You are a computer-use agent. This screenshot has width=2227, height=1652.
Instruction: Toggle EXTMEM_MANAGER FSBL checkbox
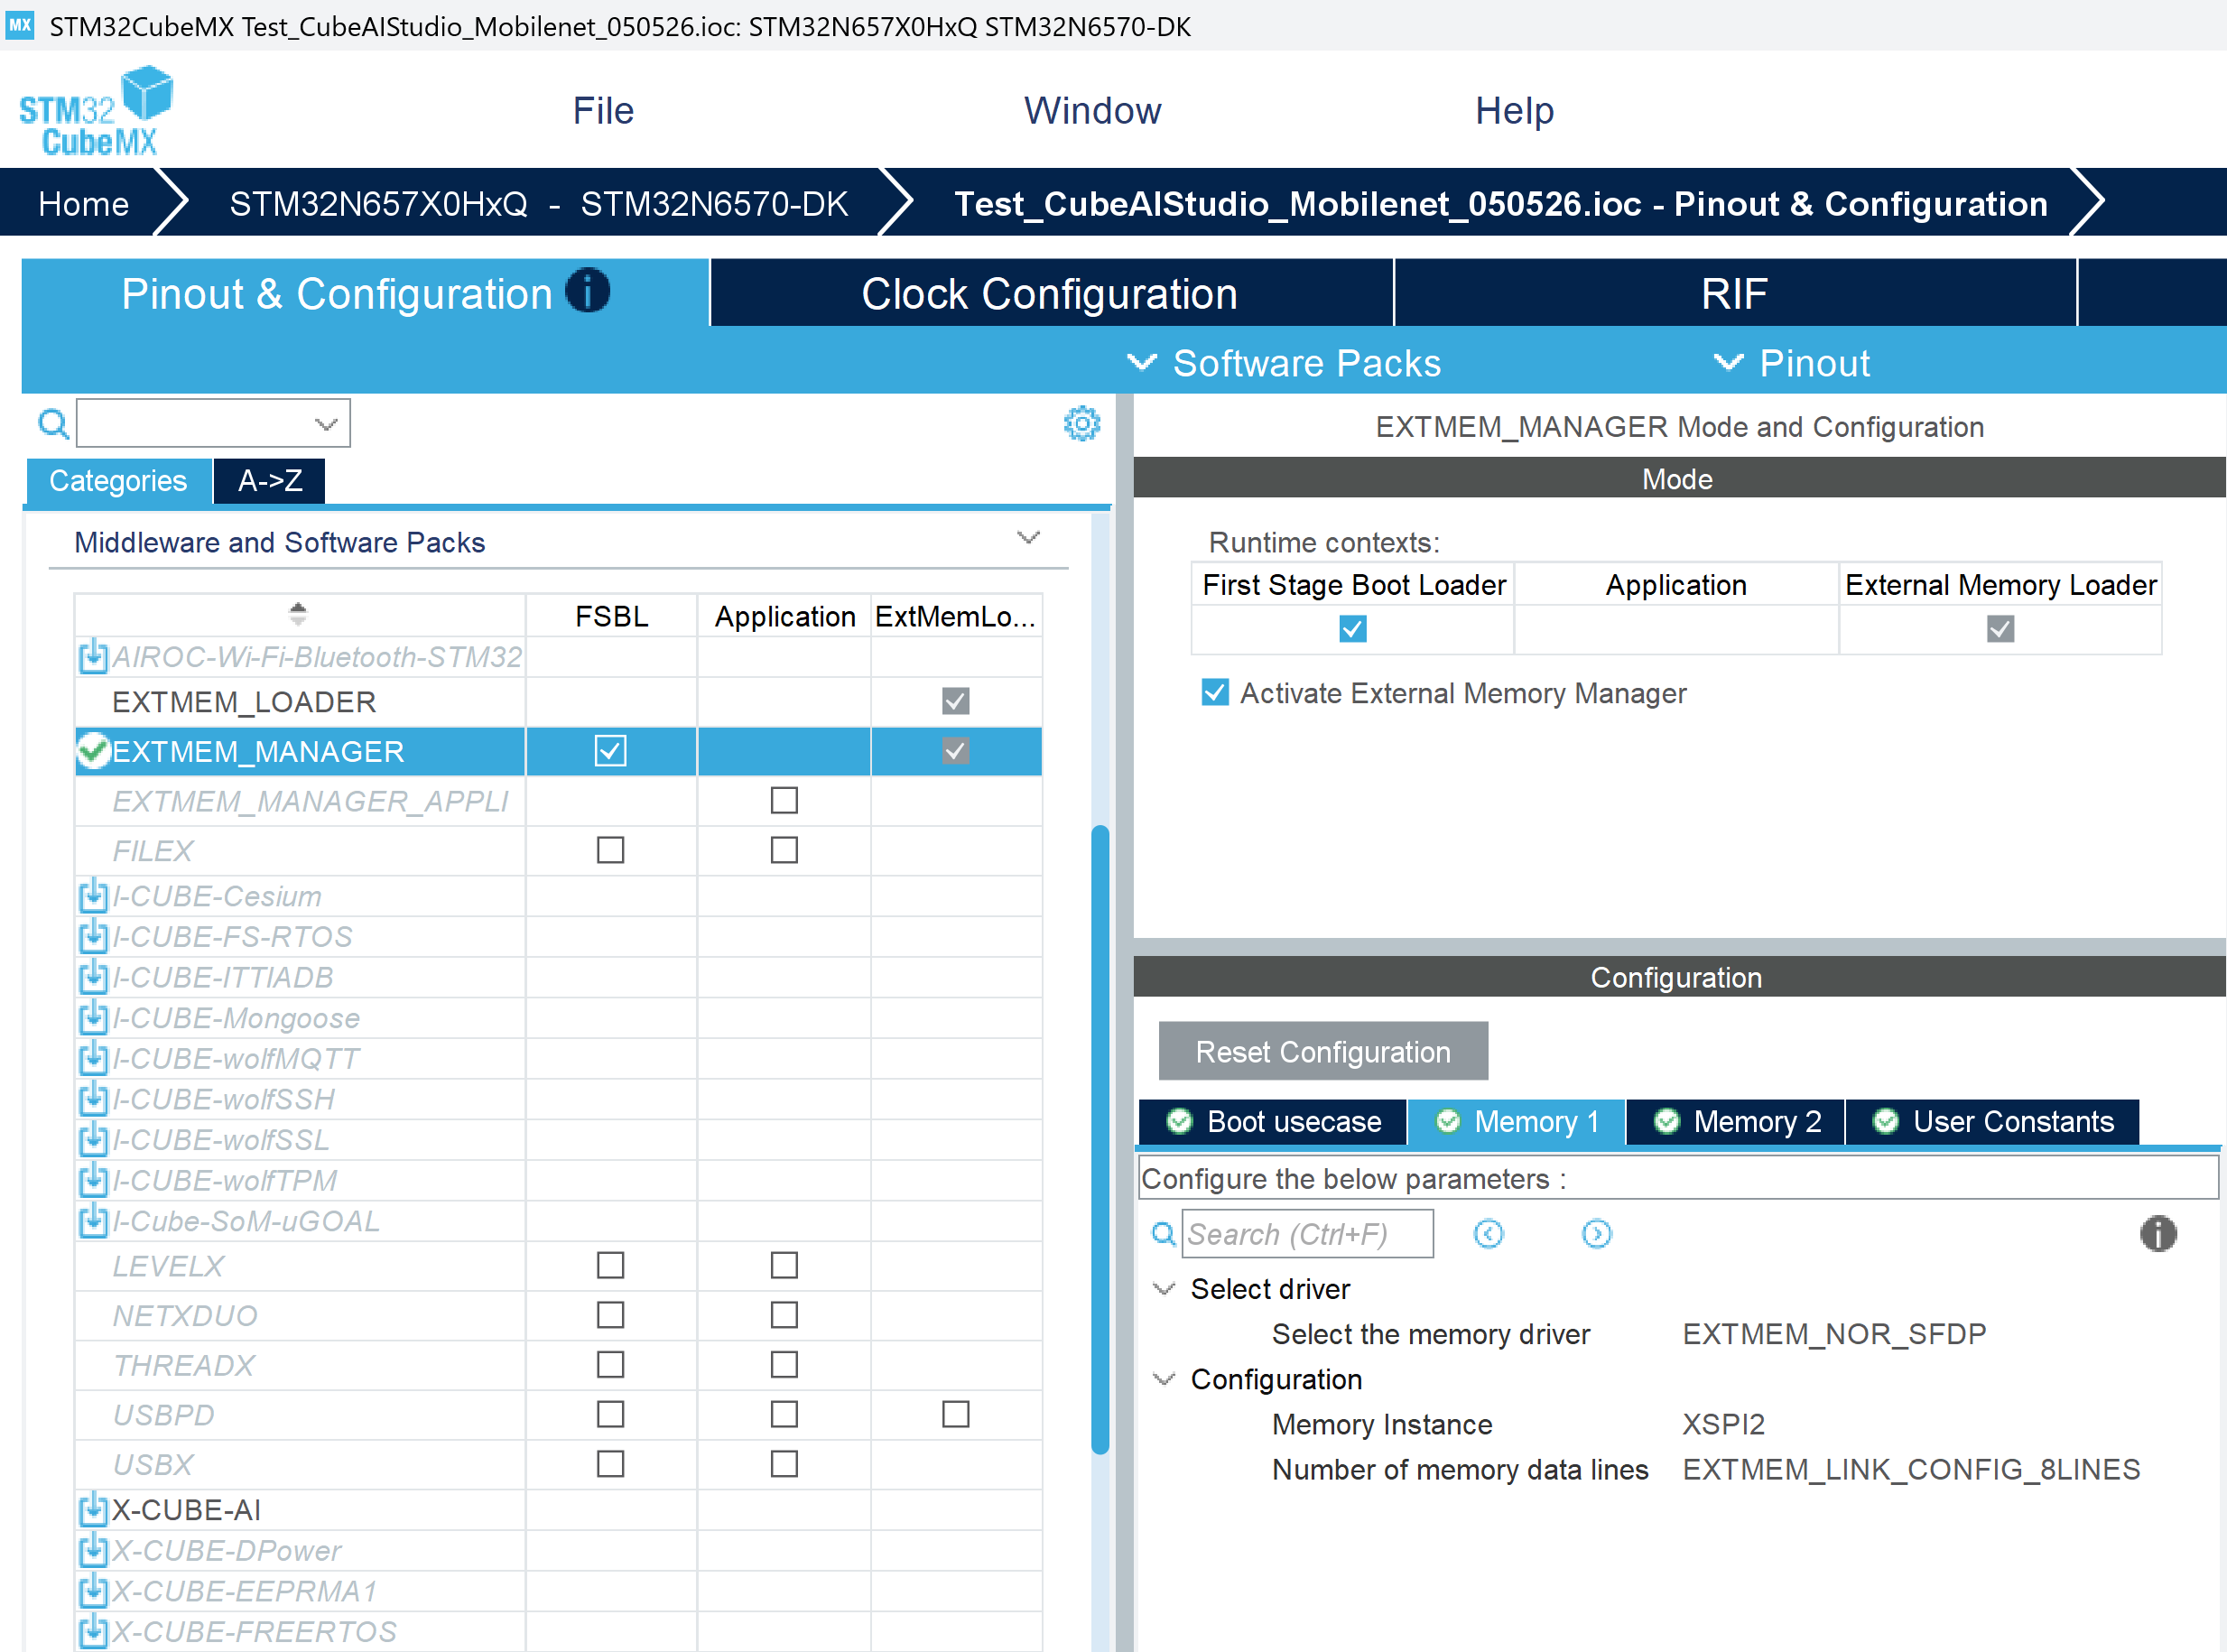610,751
